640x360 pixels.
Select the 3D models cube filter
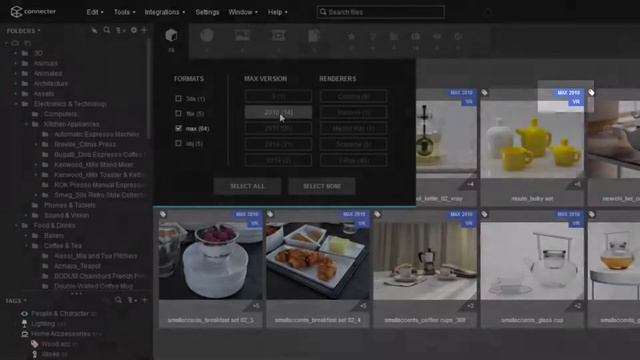[x=171, y=35]
